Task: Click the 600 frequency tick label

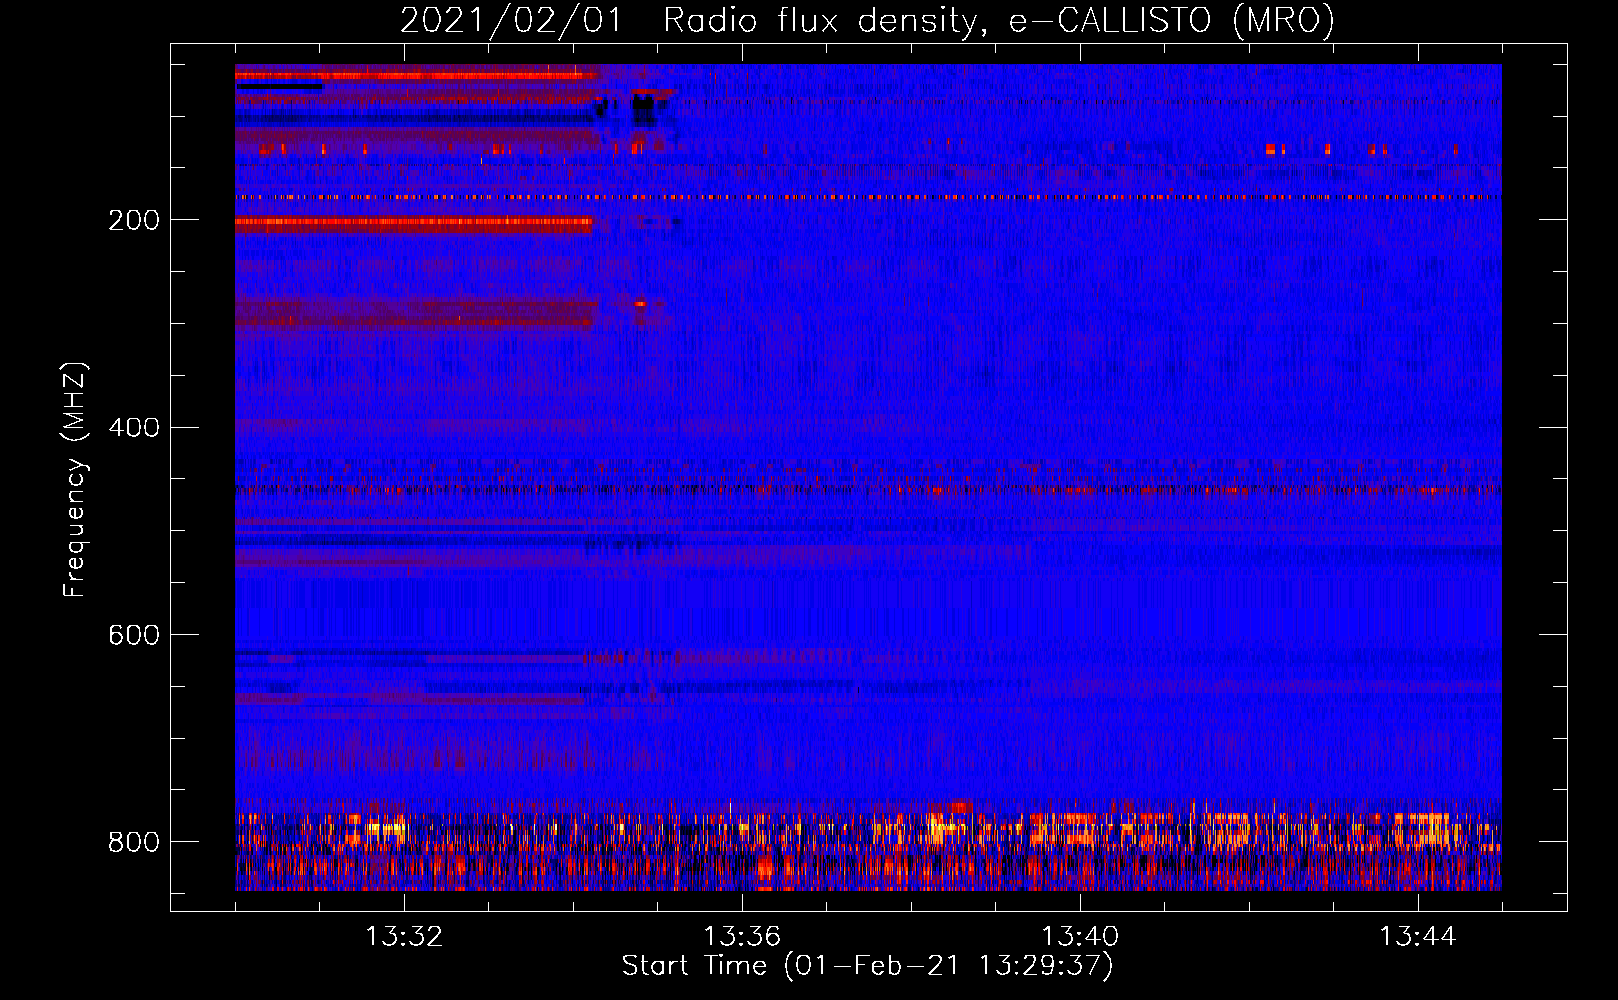Action: tap(133, 636)
